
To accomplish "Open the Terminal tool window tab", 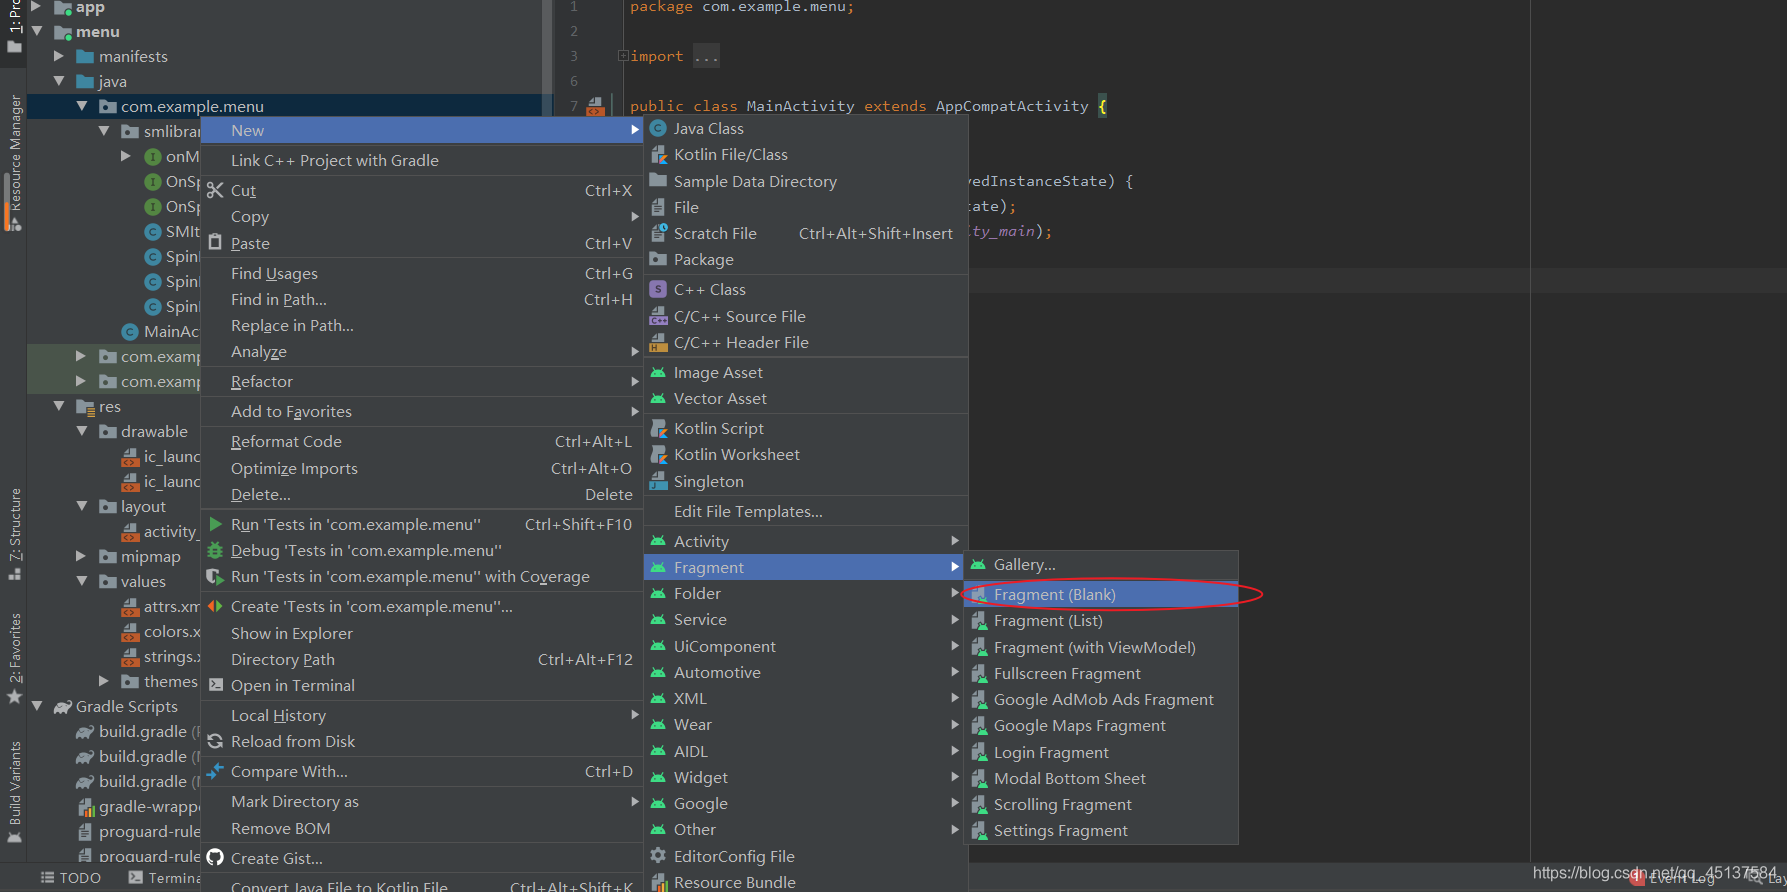I will (x=164, y=878).
